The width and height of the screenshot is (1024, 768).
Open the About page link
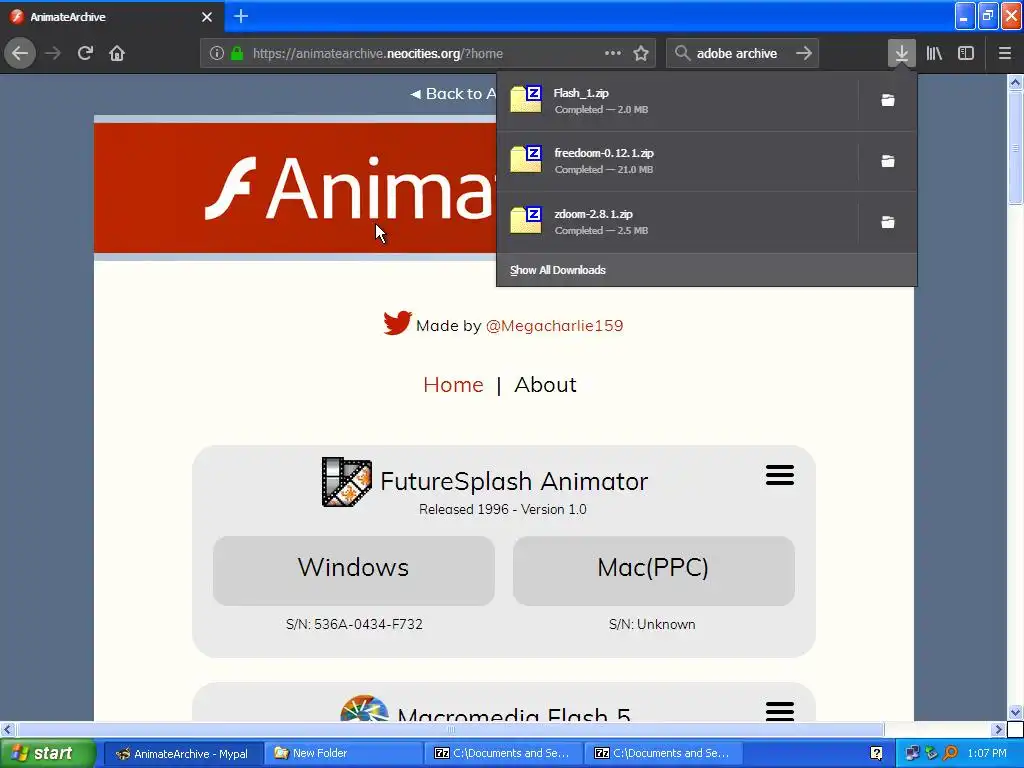pos(545,385)
